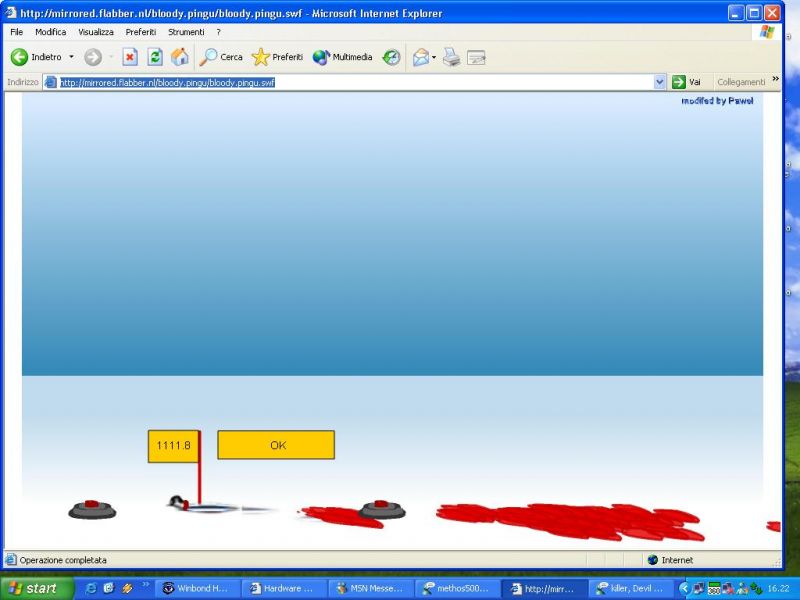800x600 pixels.
Task: Close the Internet Explorer window
Action: [x=772, y=13]
